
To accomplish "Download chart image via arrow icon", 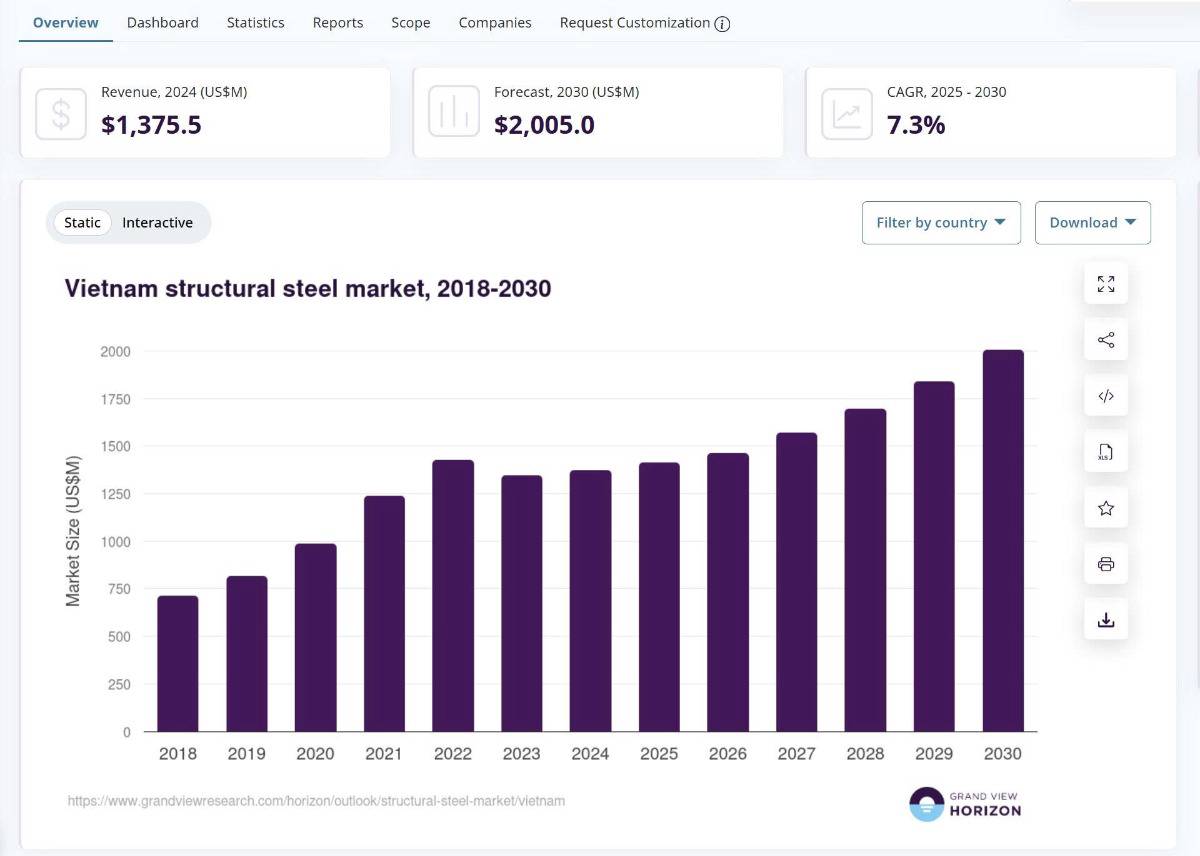I will coord(1106,620).
